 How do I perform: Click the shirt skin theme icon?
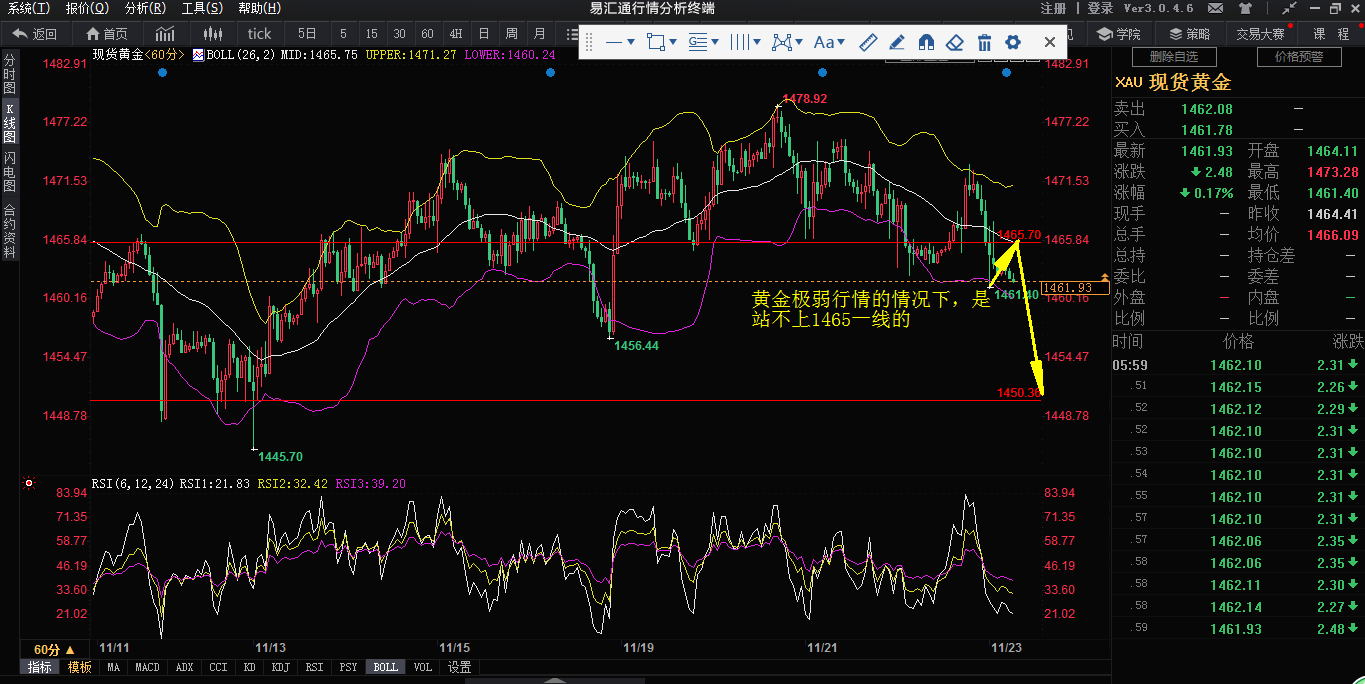(1244, 8)
